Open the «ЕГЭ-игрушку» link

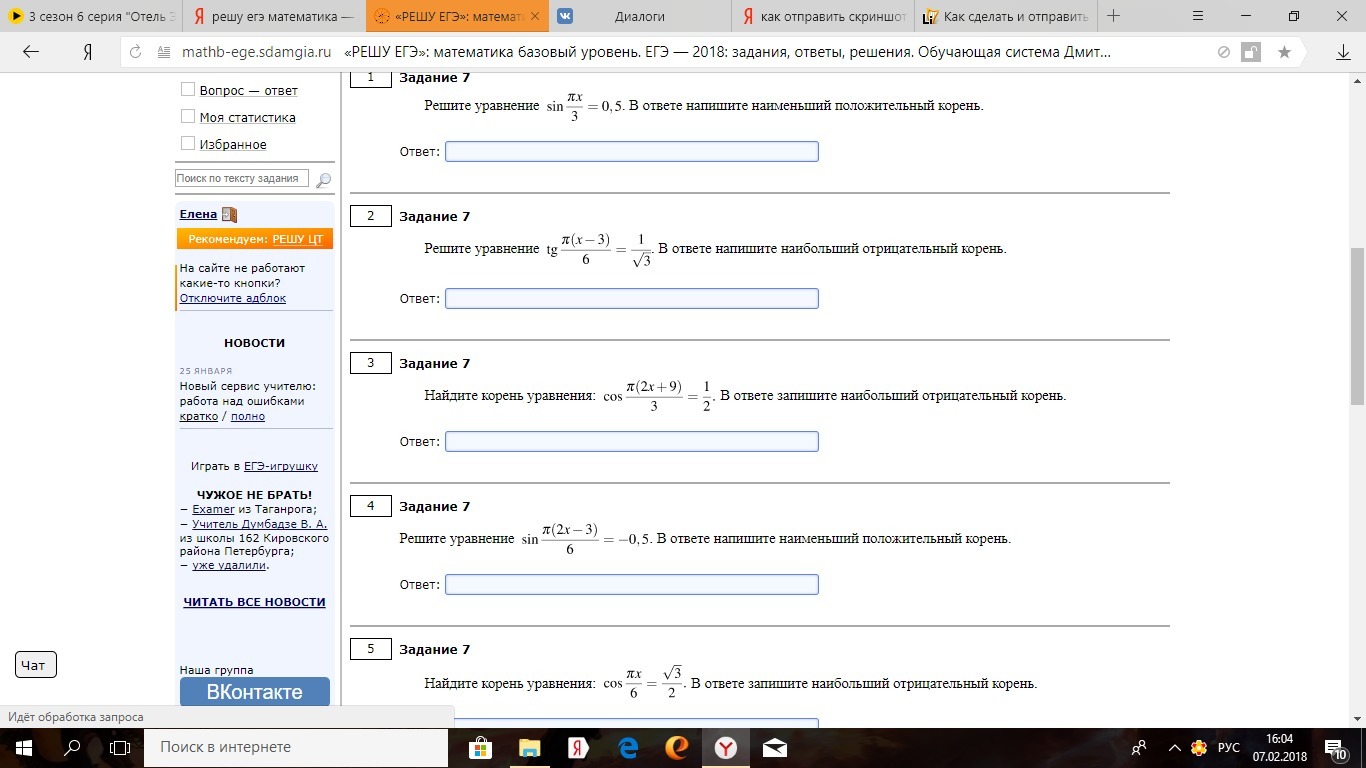(281, 466)
